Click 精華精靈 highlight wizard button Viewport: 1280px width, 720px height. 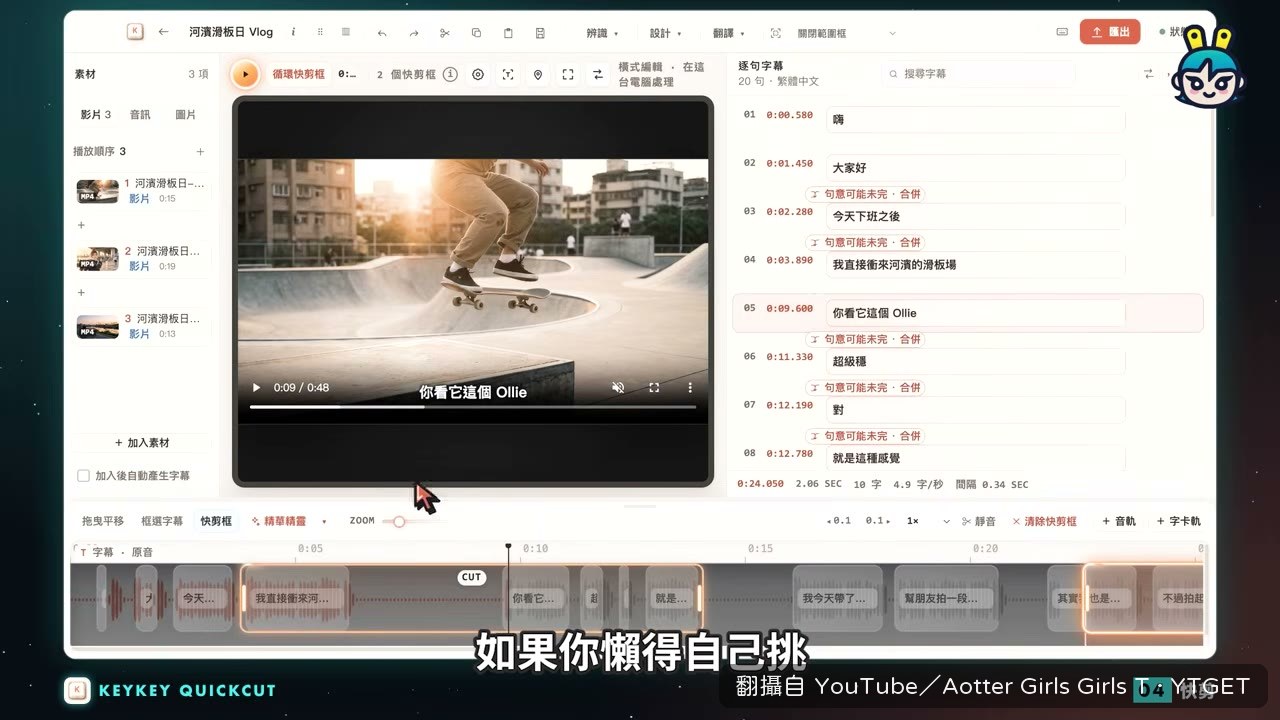[x=279, y=521]
